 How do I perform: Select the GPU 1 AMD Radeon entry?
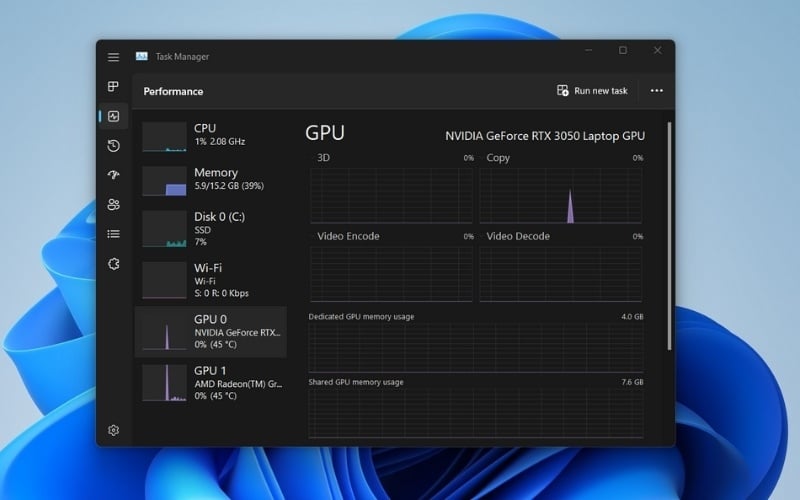click(211, 383)
